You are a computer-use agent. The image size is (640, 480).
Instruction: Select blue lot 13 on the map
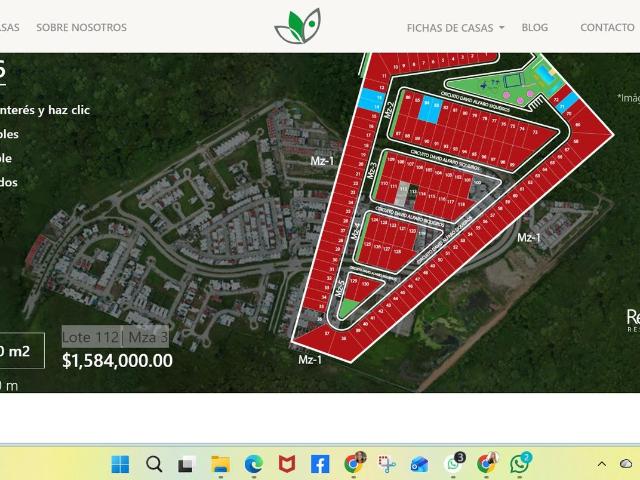[x=372, y=95]
